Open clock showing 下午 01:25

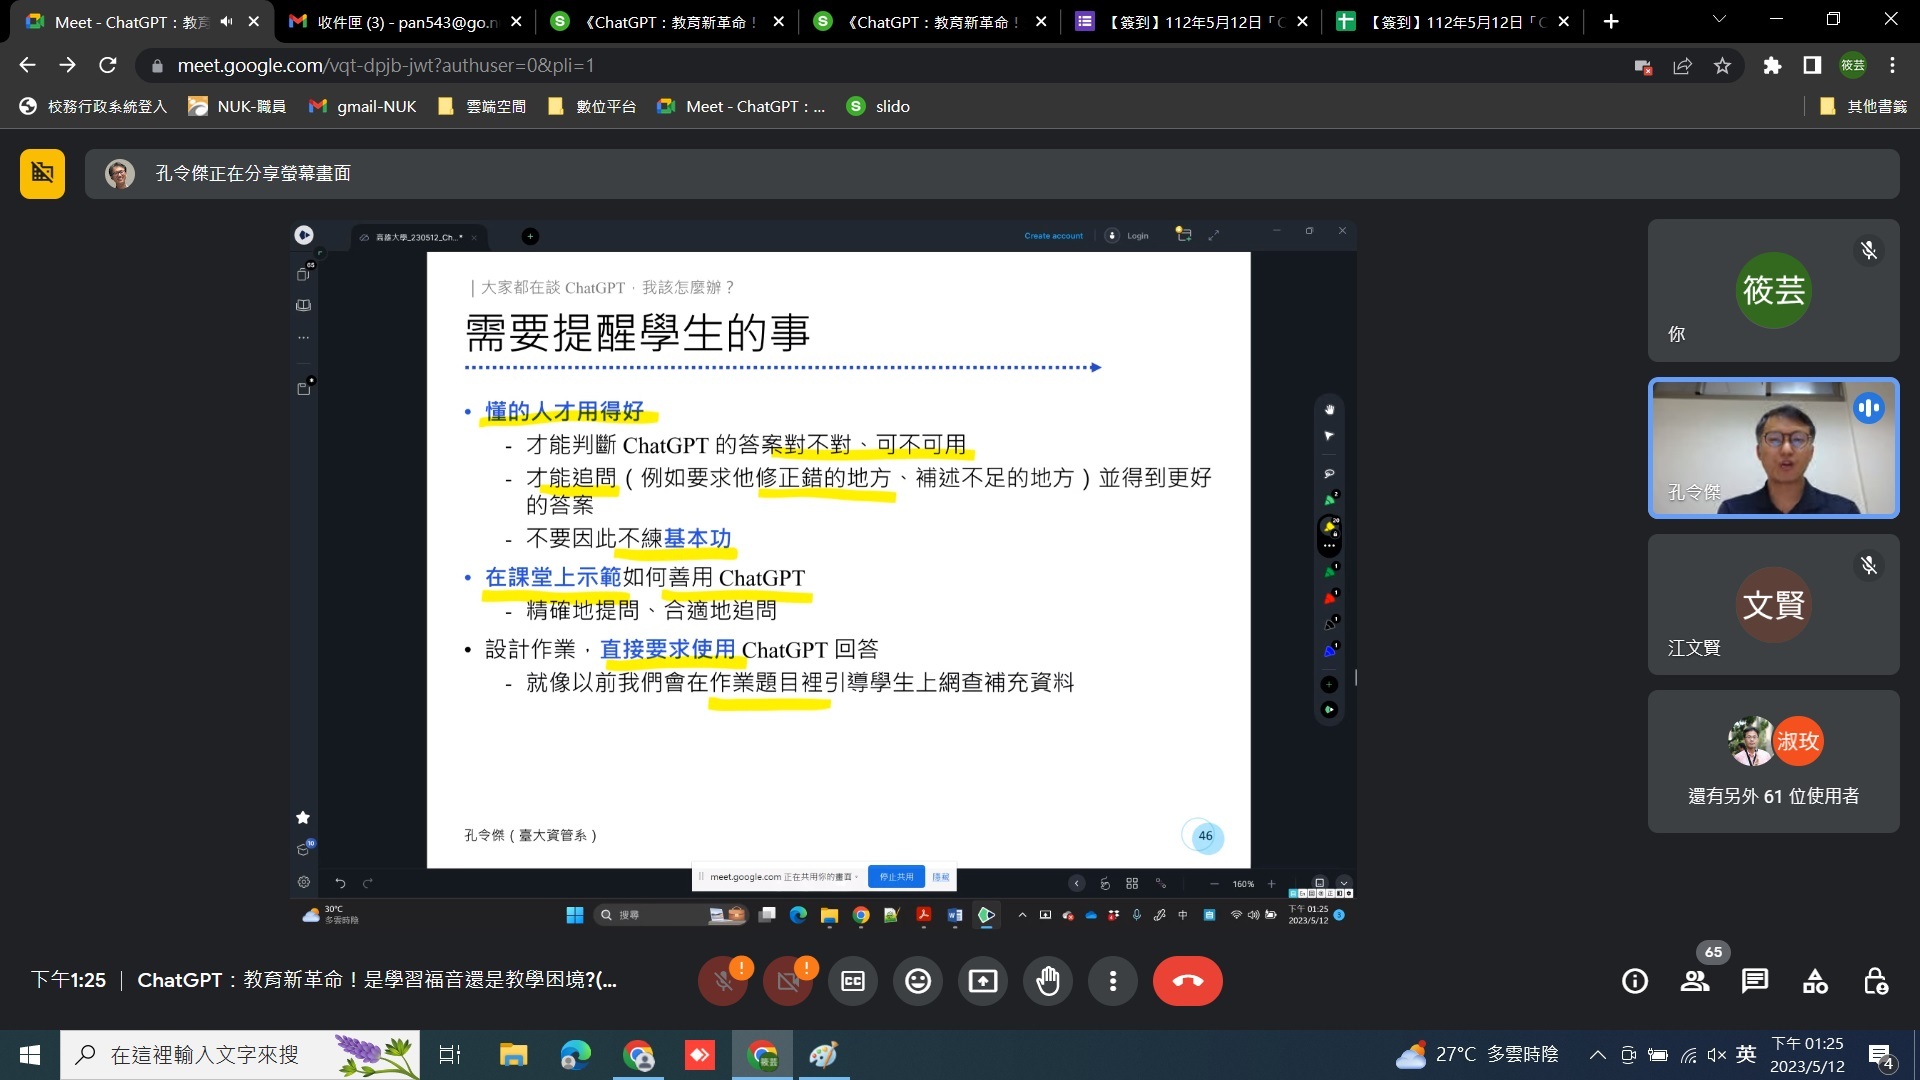pos(1807,1055)
